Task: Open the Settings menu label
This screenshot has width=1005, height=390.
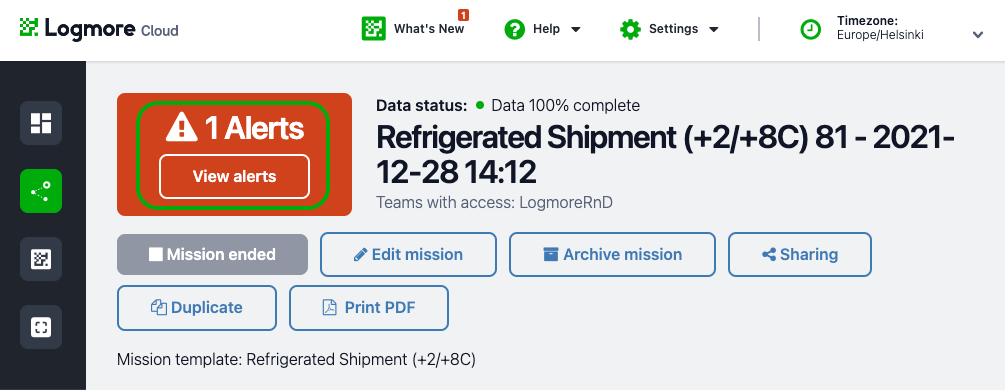Action: [674, 29]
